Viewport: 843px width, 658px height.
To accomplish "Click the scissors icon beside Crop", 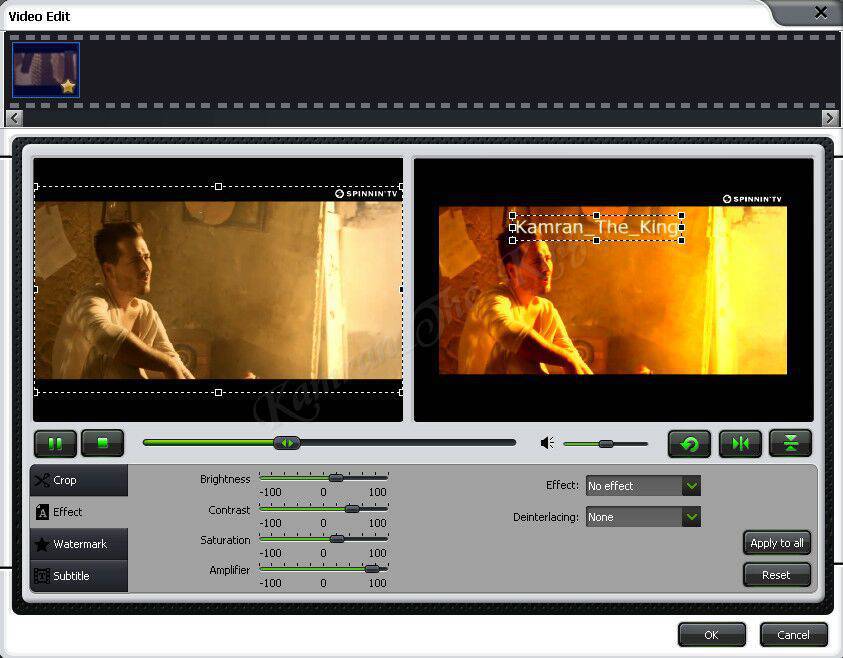I will [x=42, y=480].
